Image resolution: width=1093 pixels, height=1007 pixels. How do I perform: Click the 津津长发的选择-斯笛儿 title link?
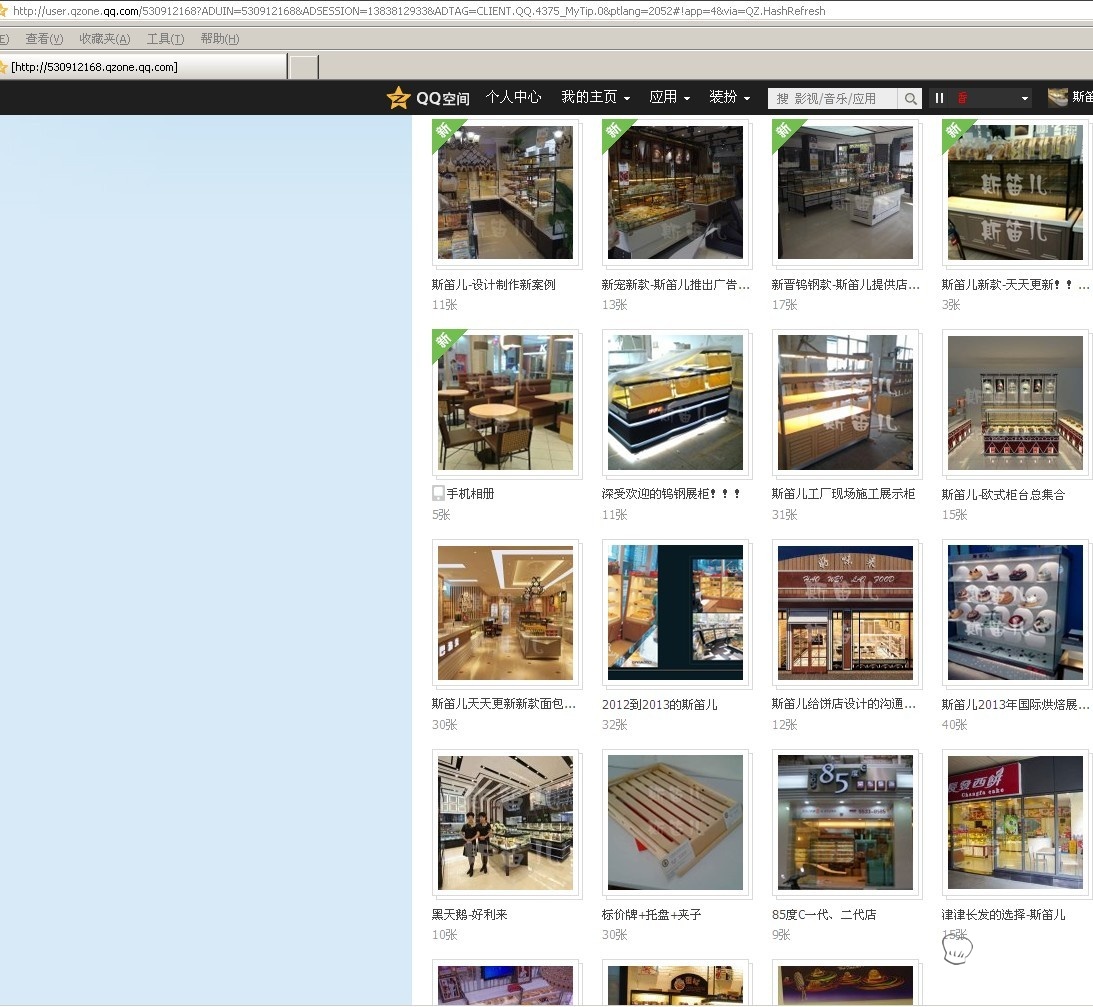[x=1004, y=914]
